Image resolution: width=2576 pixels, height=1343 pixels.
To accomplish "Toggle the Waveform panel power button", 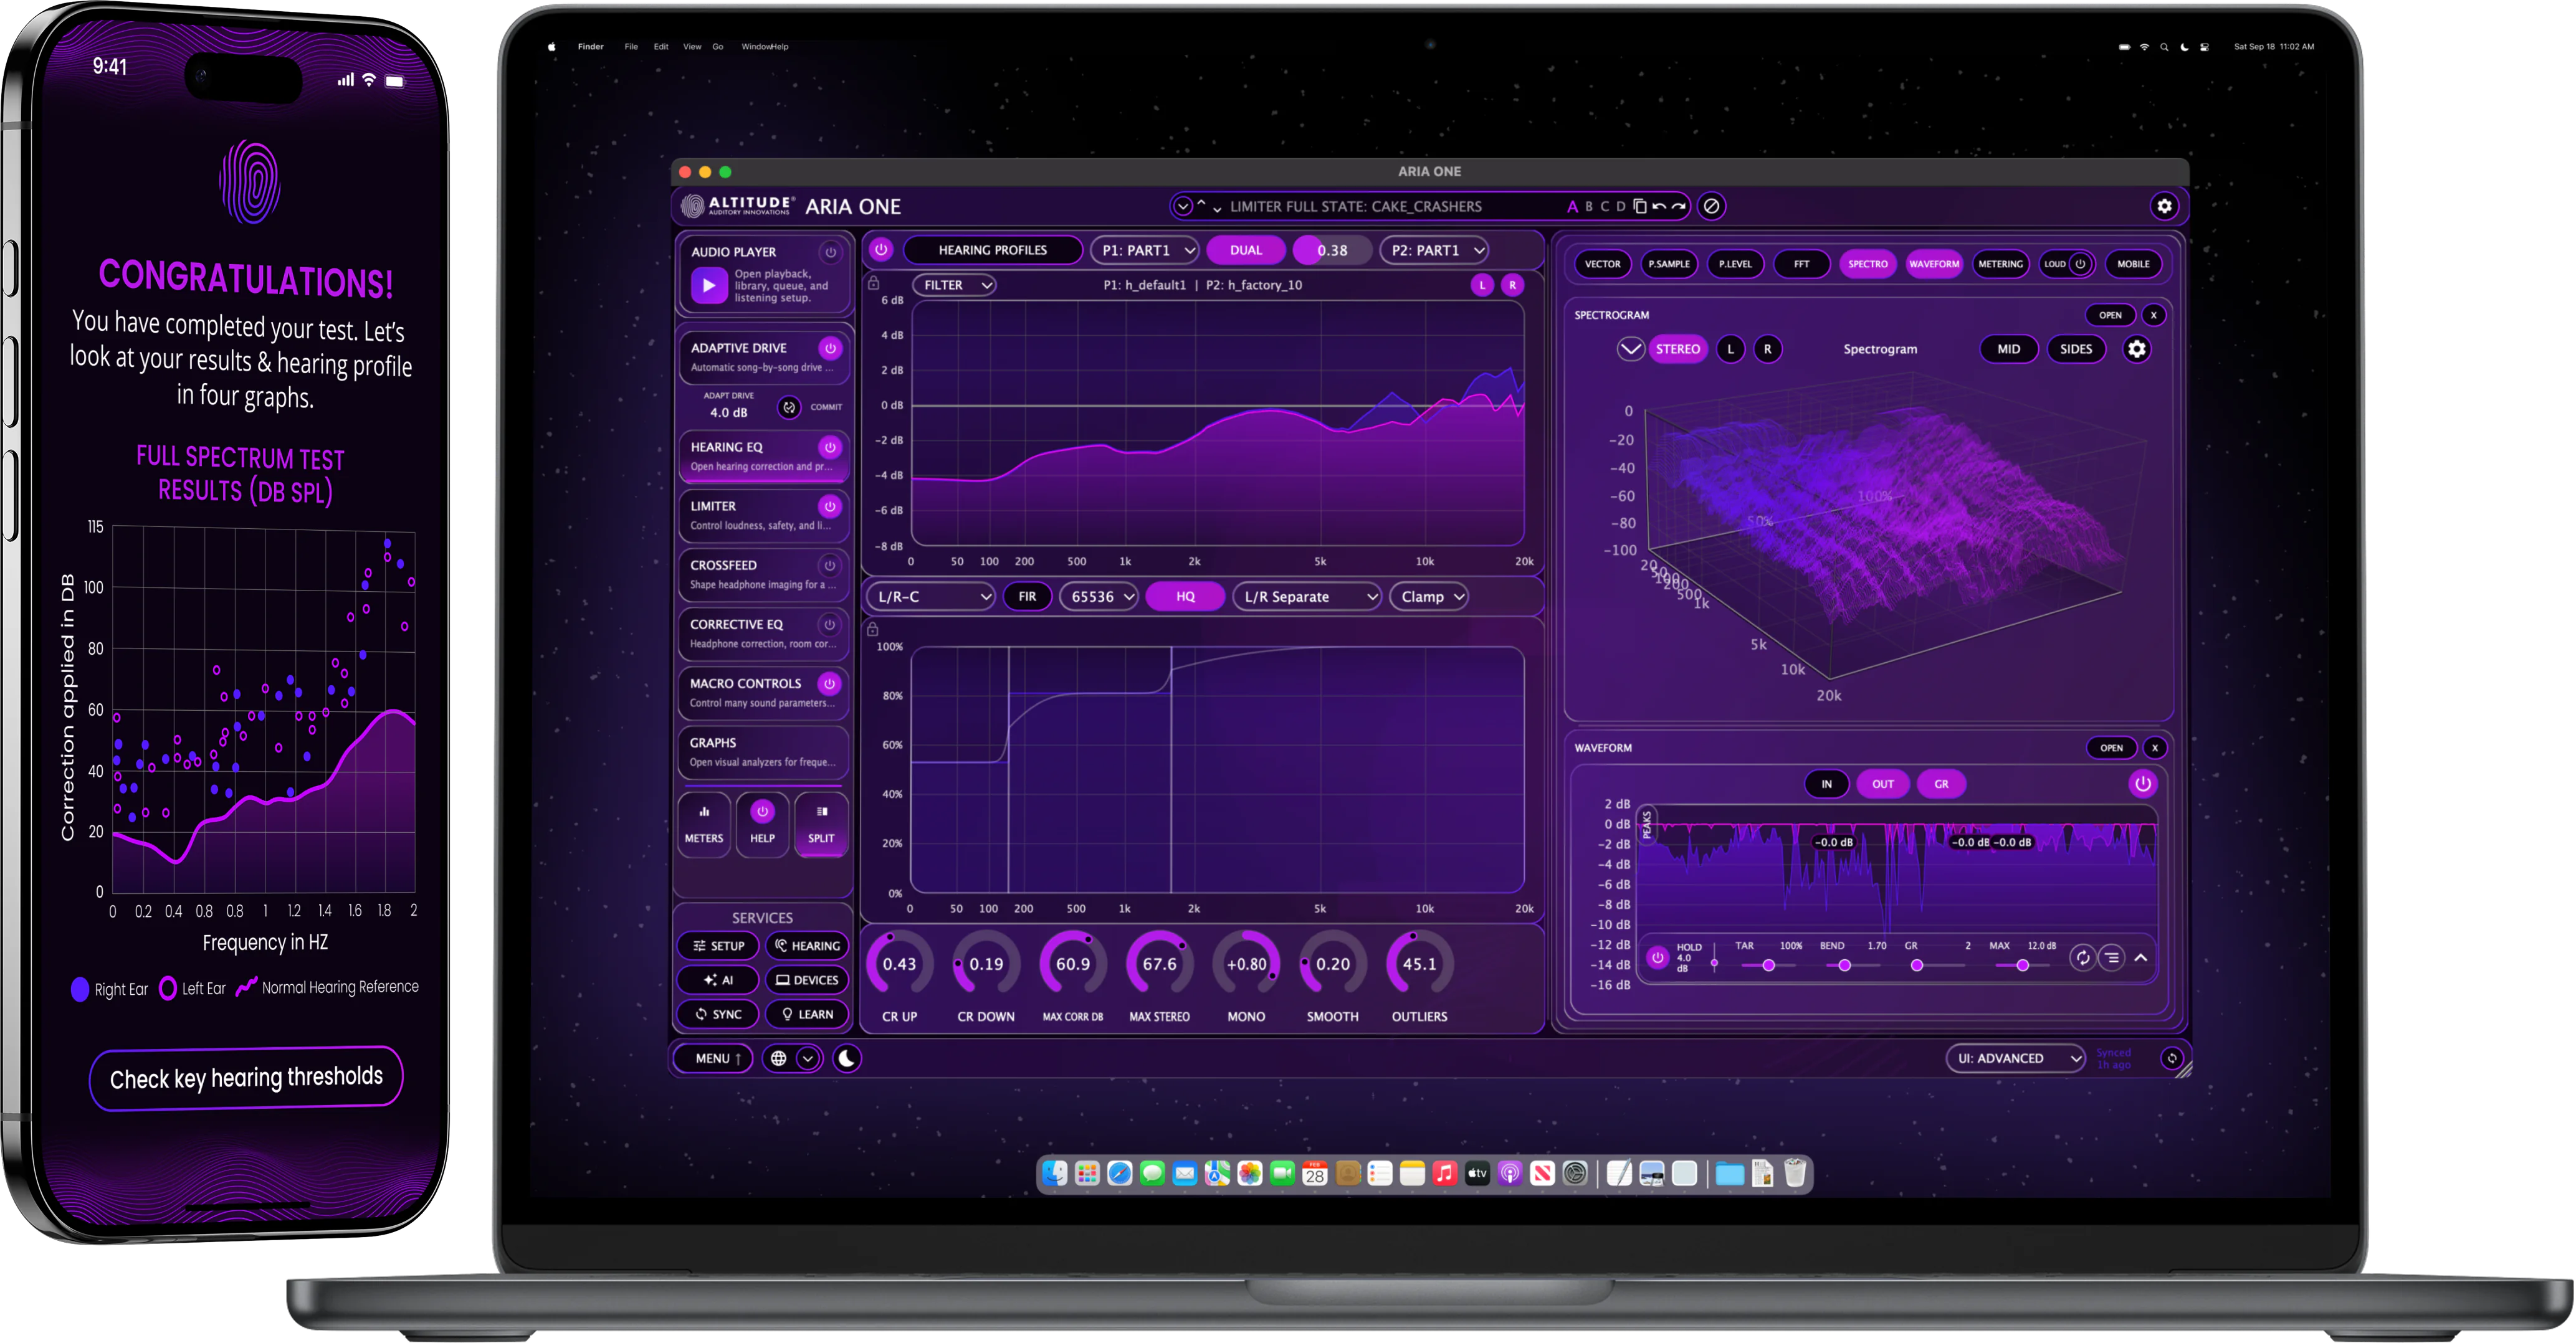I will 2142,784.
